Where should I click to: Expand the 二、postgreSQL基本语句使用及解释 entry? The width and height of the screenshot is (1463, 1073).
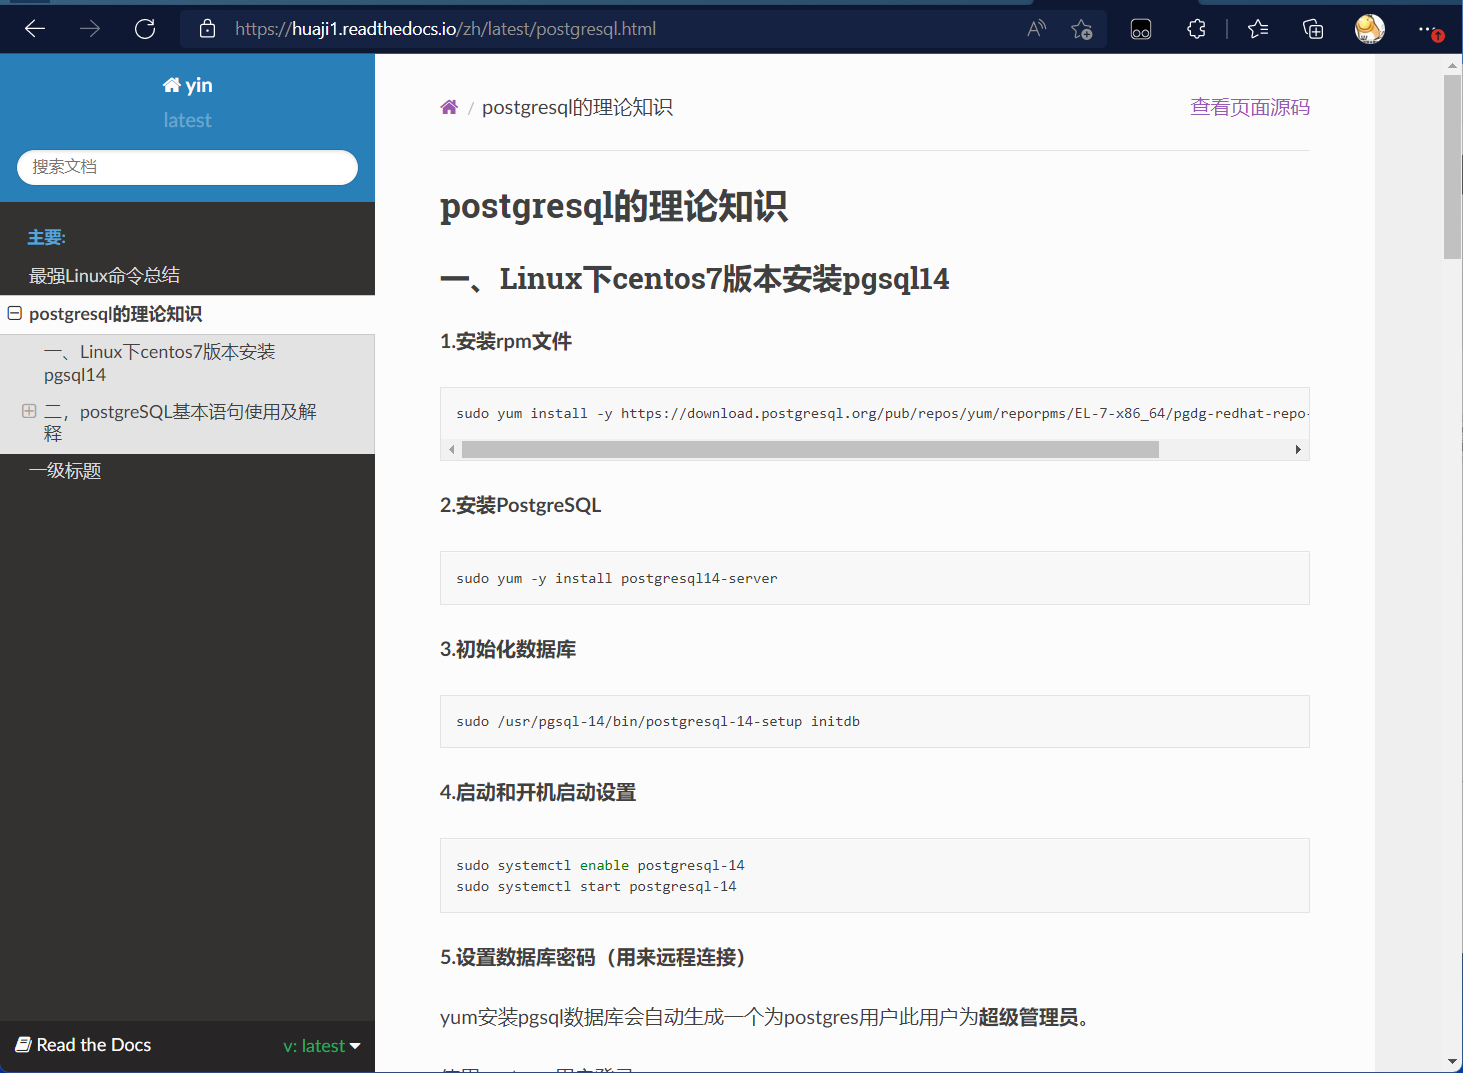click(29, 411)
